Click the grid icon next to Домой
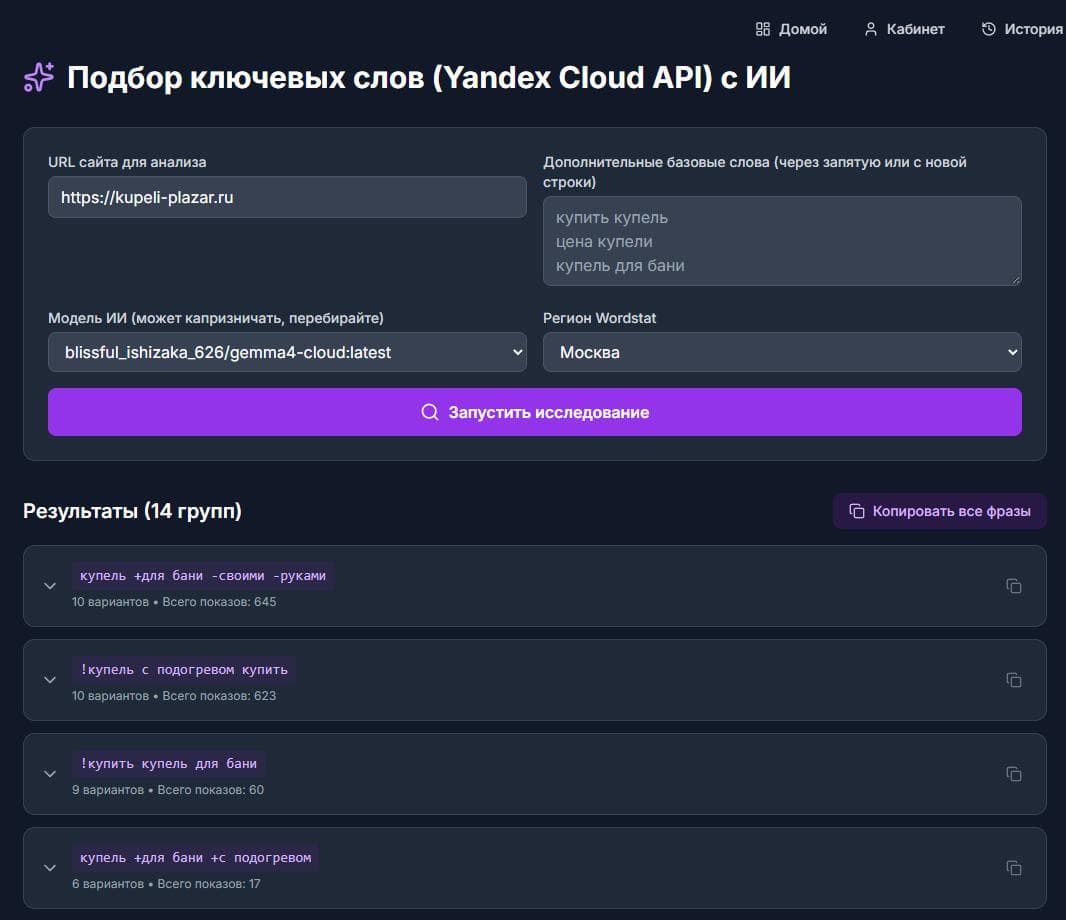1066x920 pixels. (x=763, y=29)
